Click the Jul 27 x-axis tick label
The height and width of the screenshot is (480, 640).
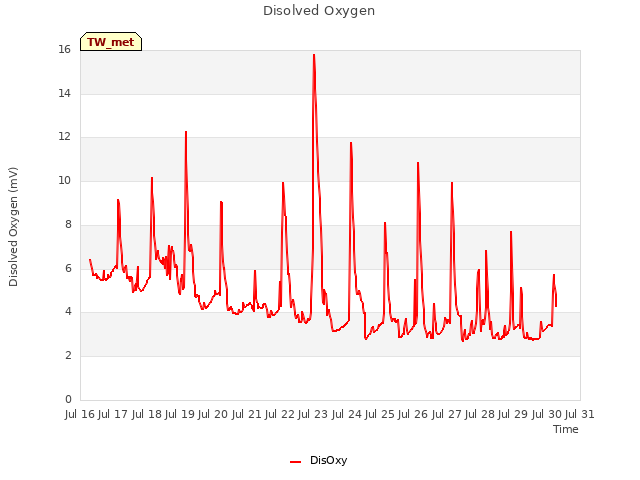click(x=447, y=414)
